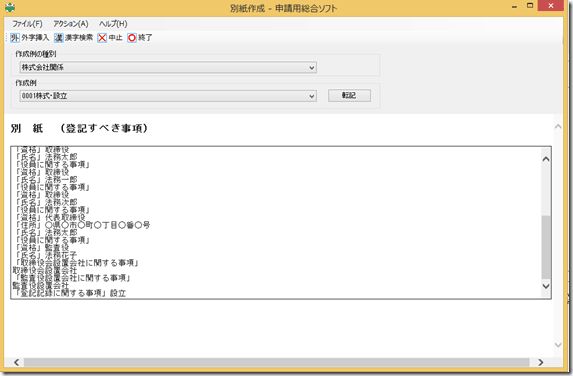
Task: Click the line 「住所」○県○市○町○丁目○番○号
Action: [83, 225]
